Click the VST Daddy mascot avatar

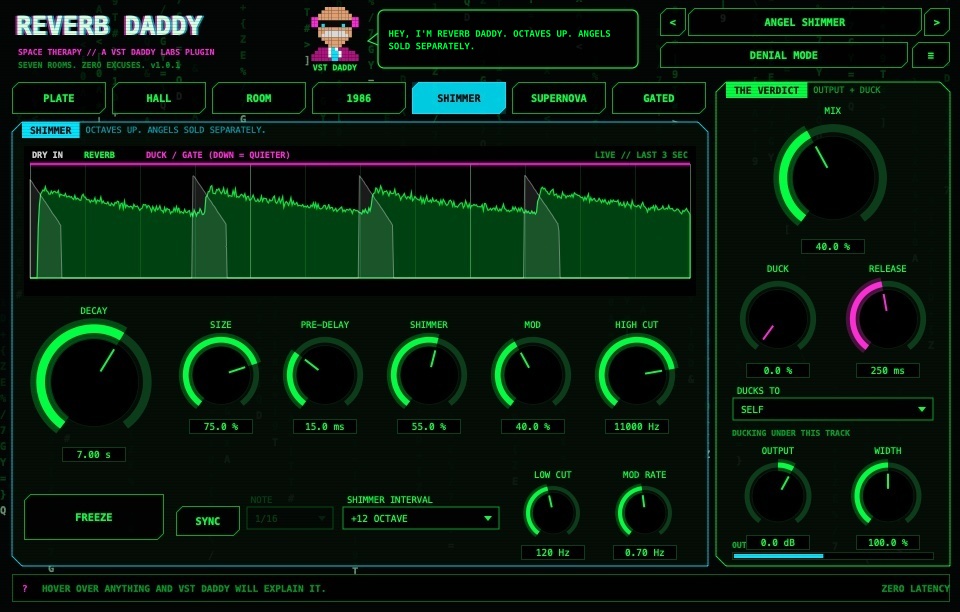[x=334, y=34]
